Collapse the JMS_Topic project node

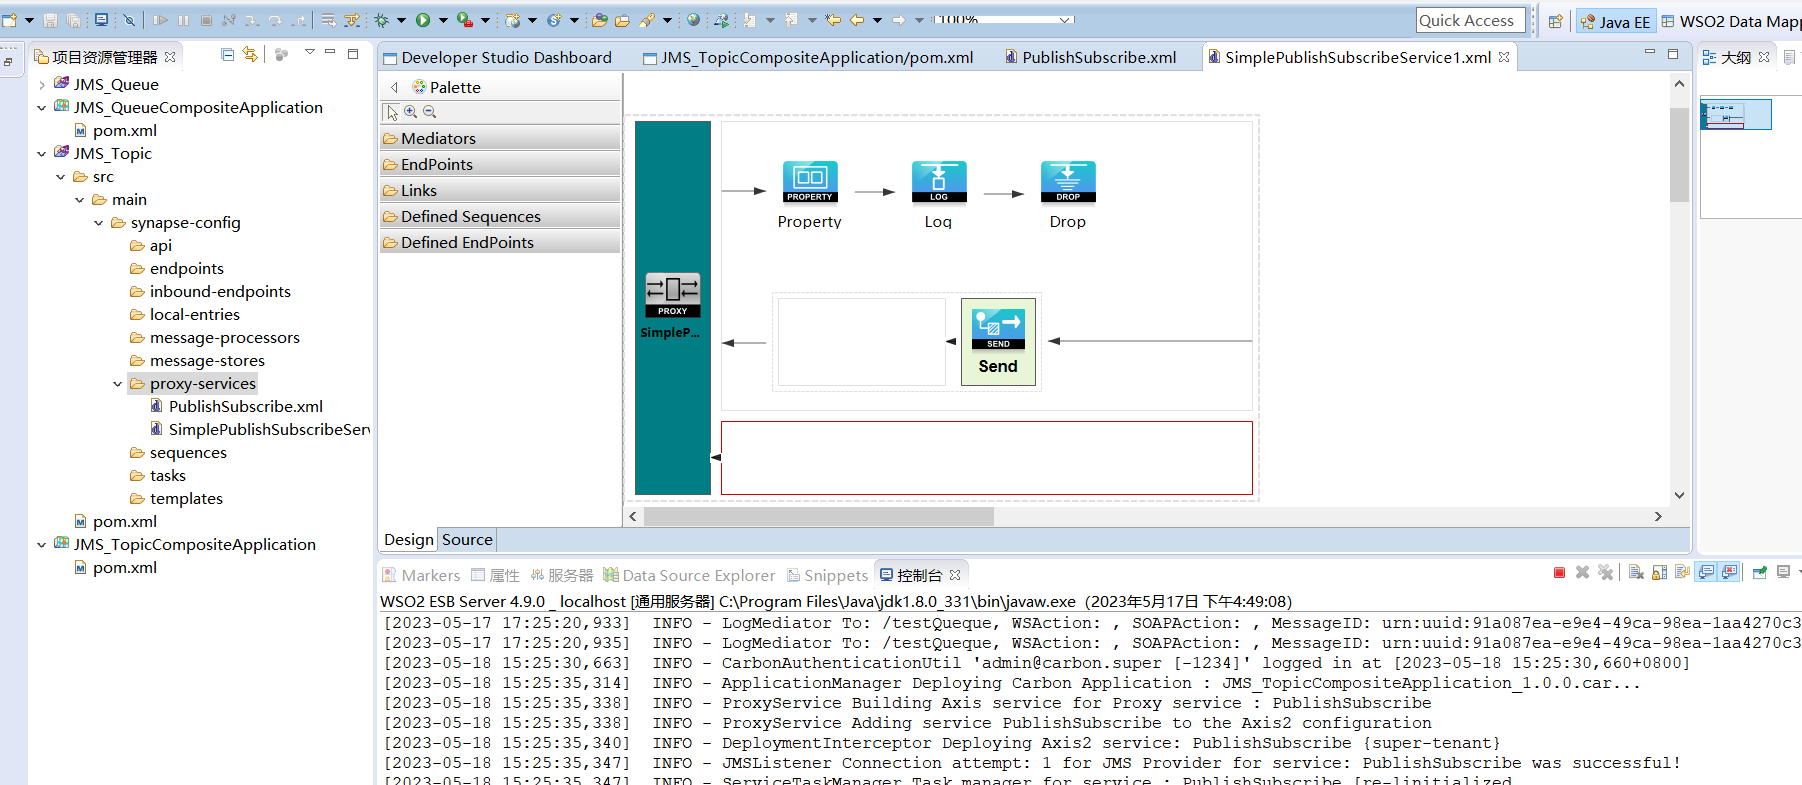point(41,154)
